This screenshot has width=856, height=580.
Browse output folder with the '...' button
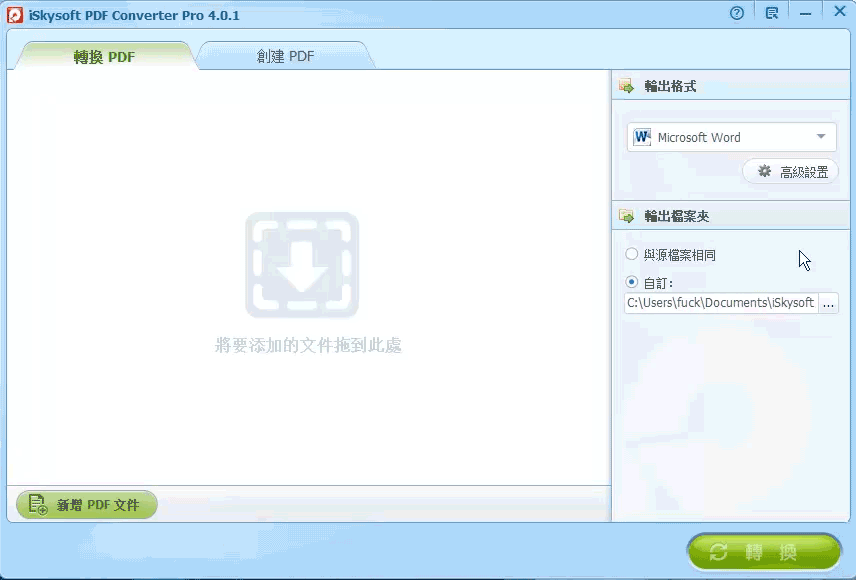pos(828,303)
